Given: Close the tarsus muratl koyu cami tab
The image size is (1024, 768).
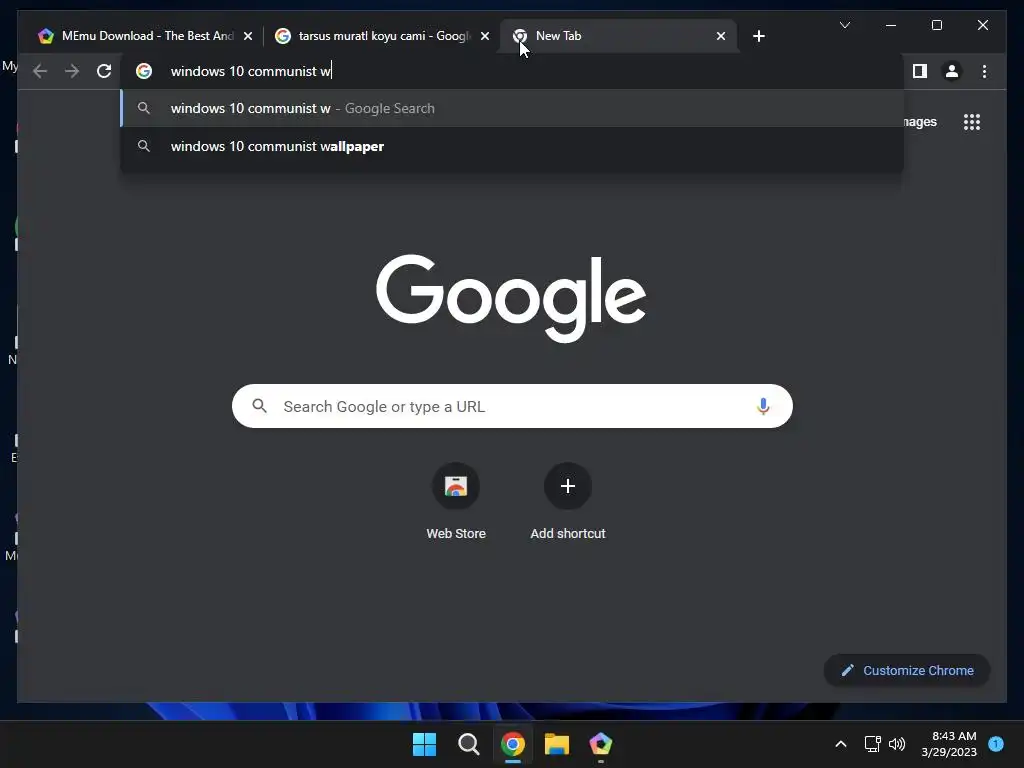Looking at the screenshot, I should [x=485, y=36].
